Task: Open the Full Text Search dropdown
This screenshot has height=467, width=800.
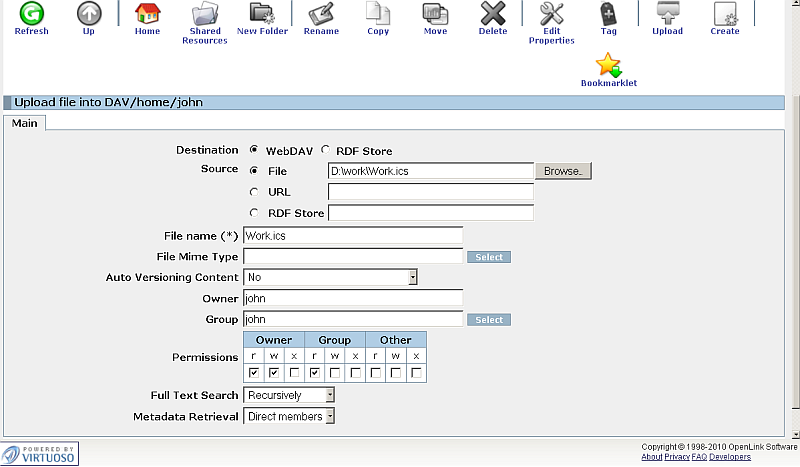Action: coord(290,395)
